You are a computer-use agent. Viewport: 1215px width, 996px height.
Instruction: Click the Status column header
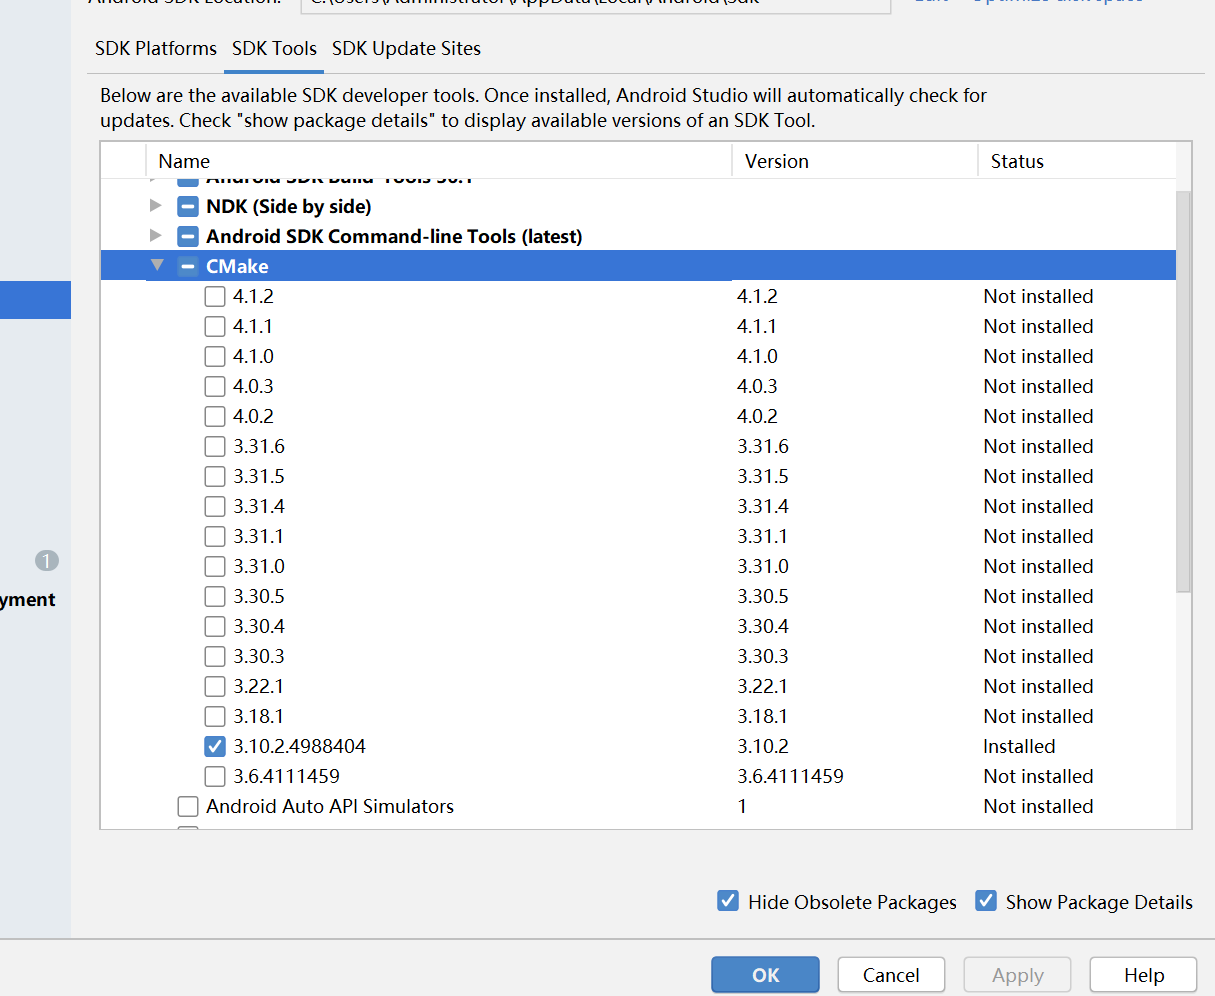(x=1077, y=161)
